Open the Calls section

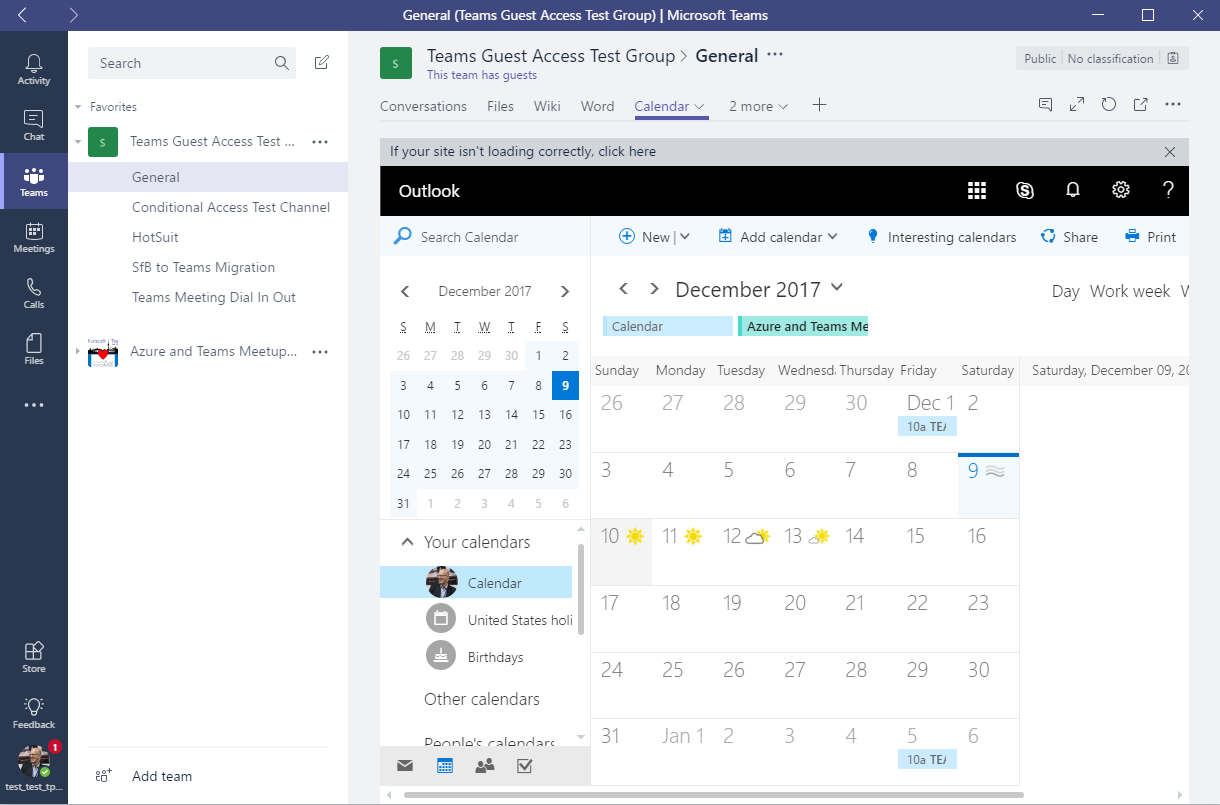pos(34,293)
